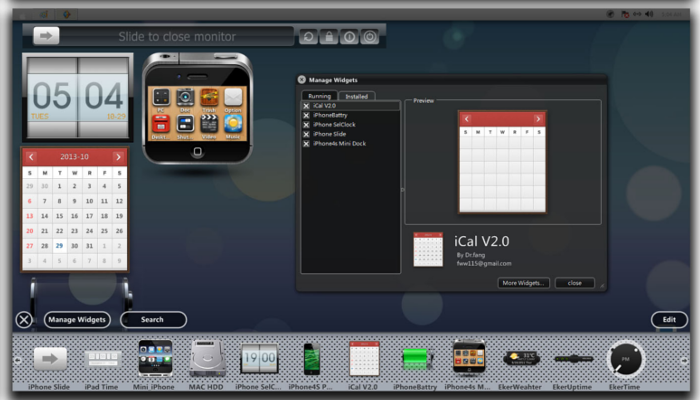
Task: Go to previous month in 2013-10 calendar
Action: click(x=31, y=157)
